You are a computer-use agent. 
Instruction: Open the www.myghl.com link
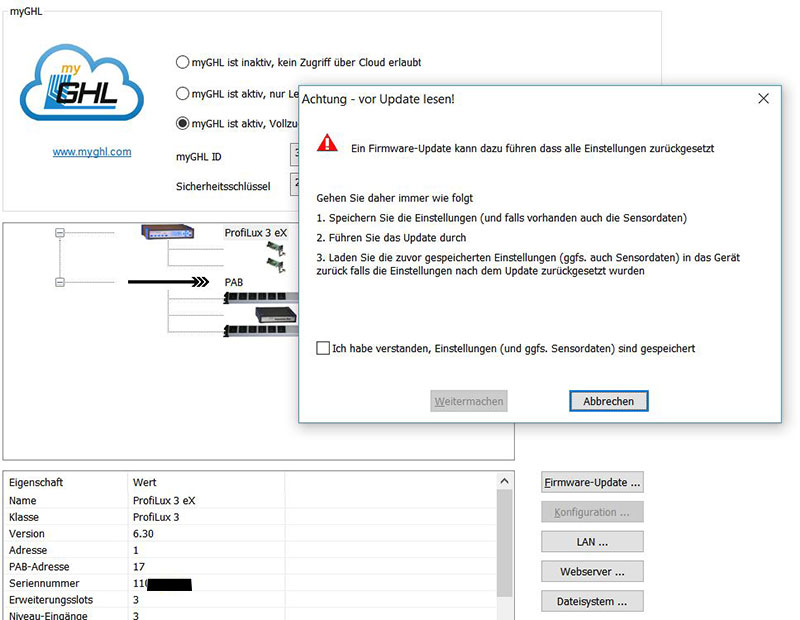[92, 152]
